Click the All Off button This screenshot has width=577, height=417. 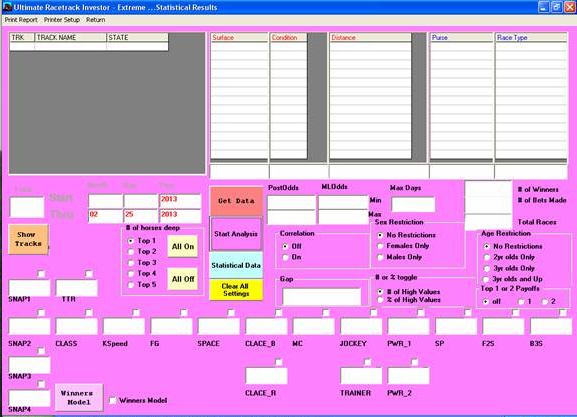[183, 279]
